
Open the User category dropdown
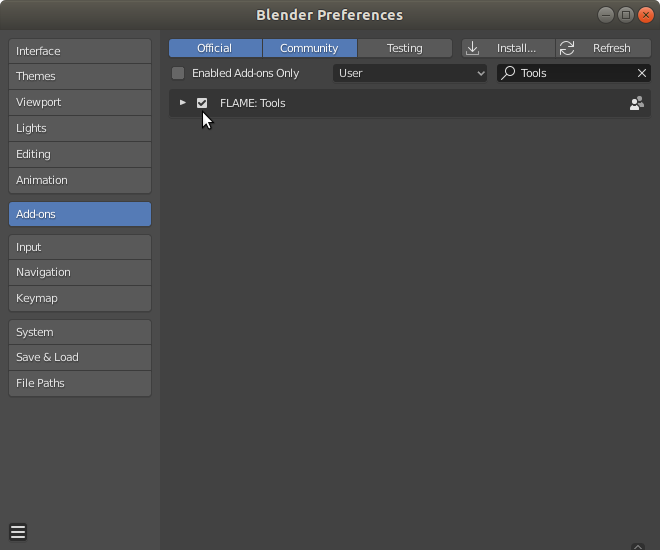tap(410, 73)
